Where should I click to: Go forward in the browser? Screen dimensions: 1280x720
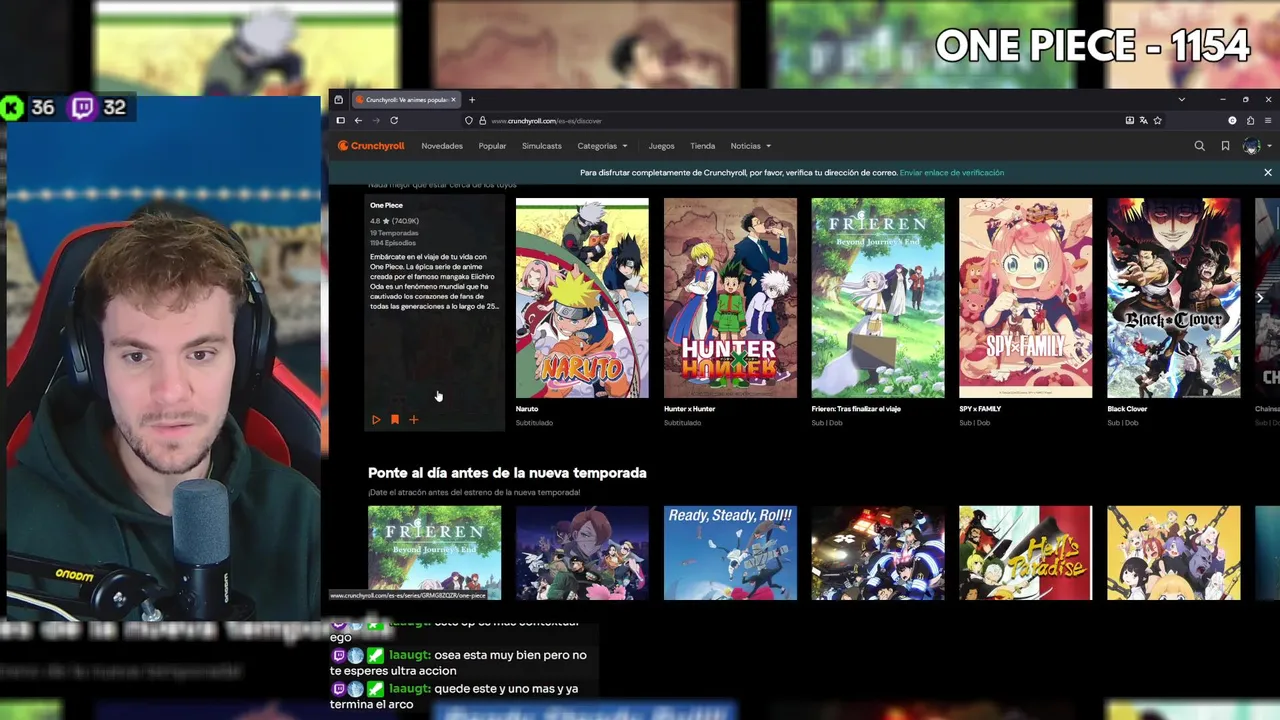(376, 121)
